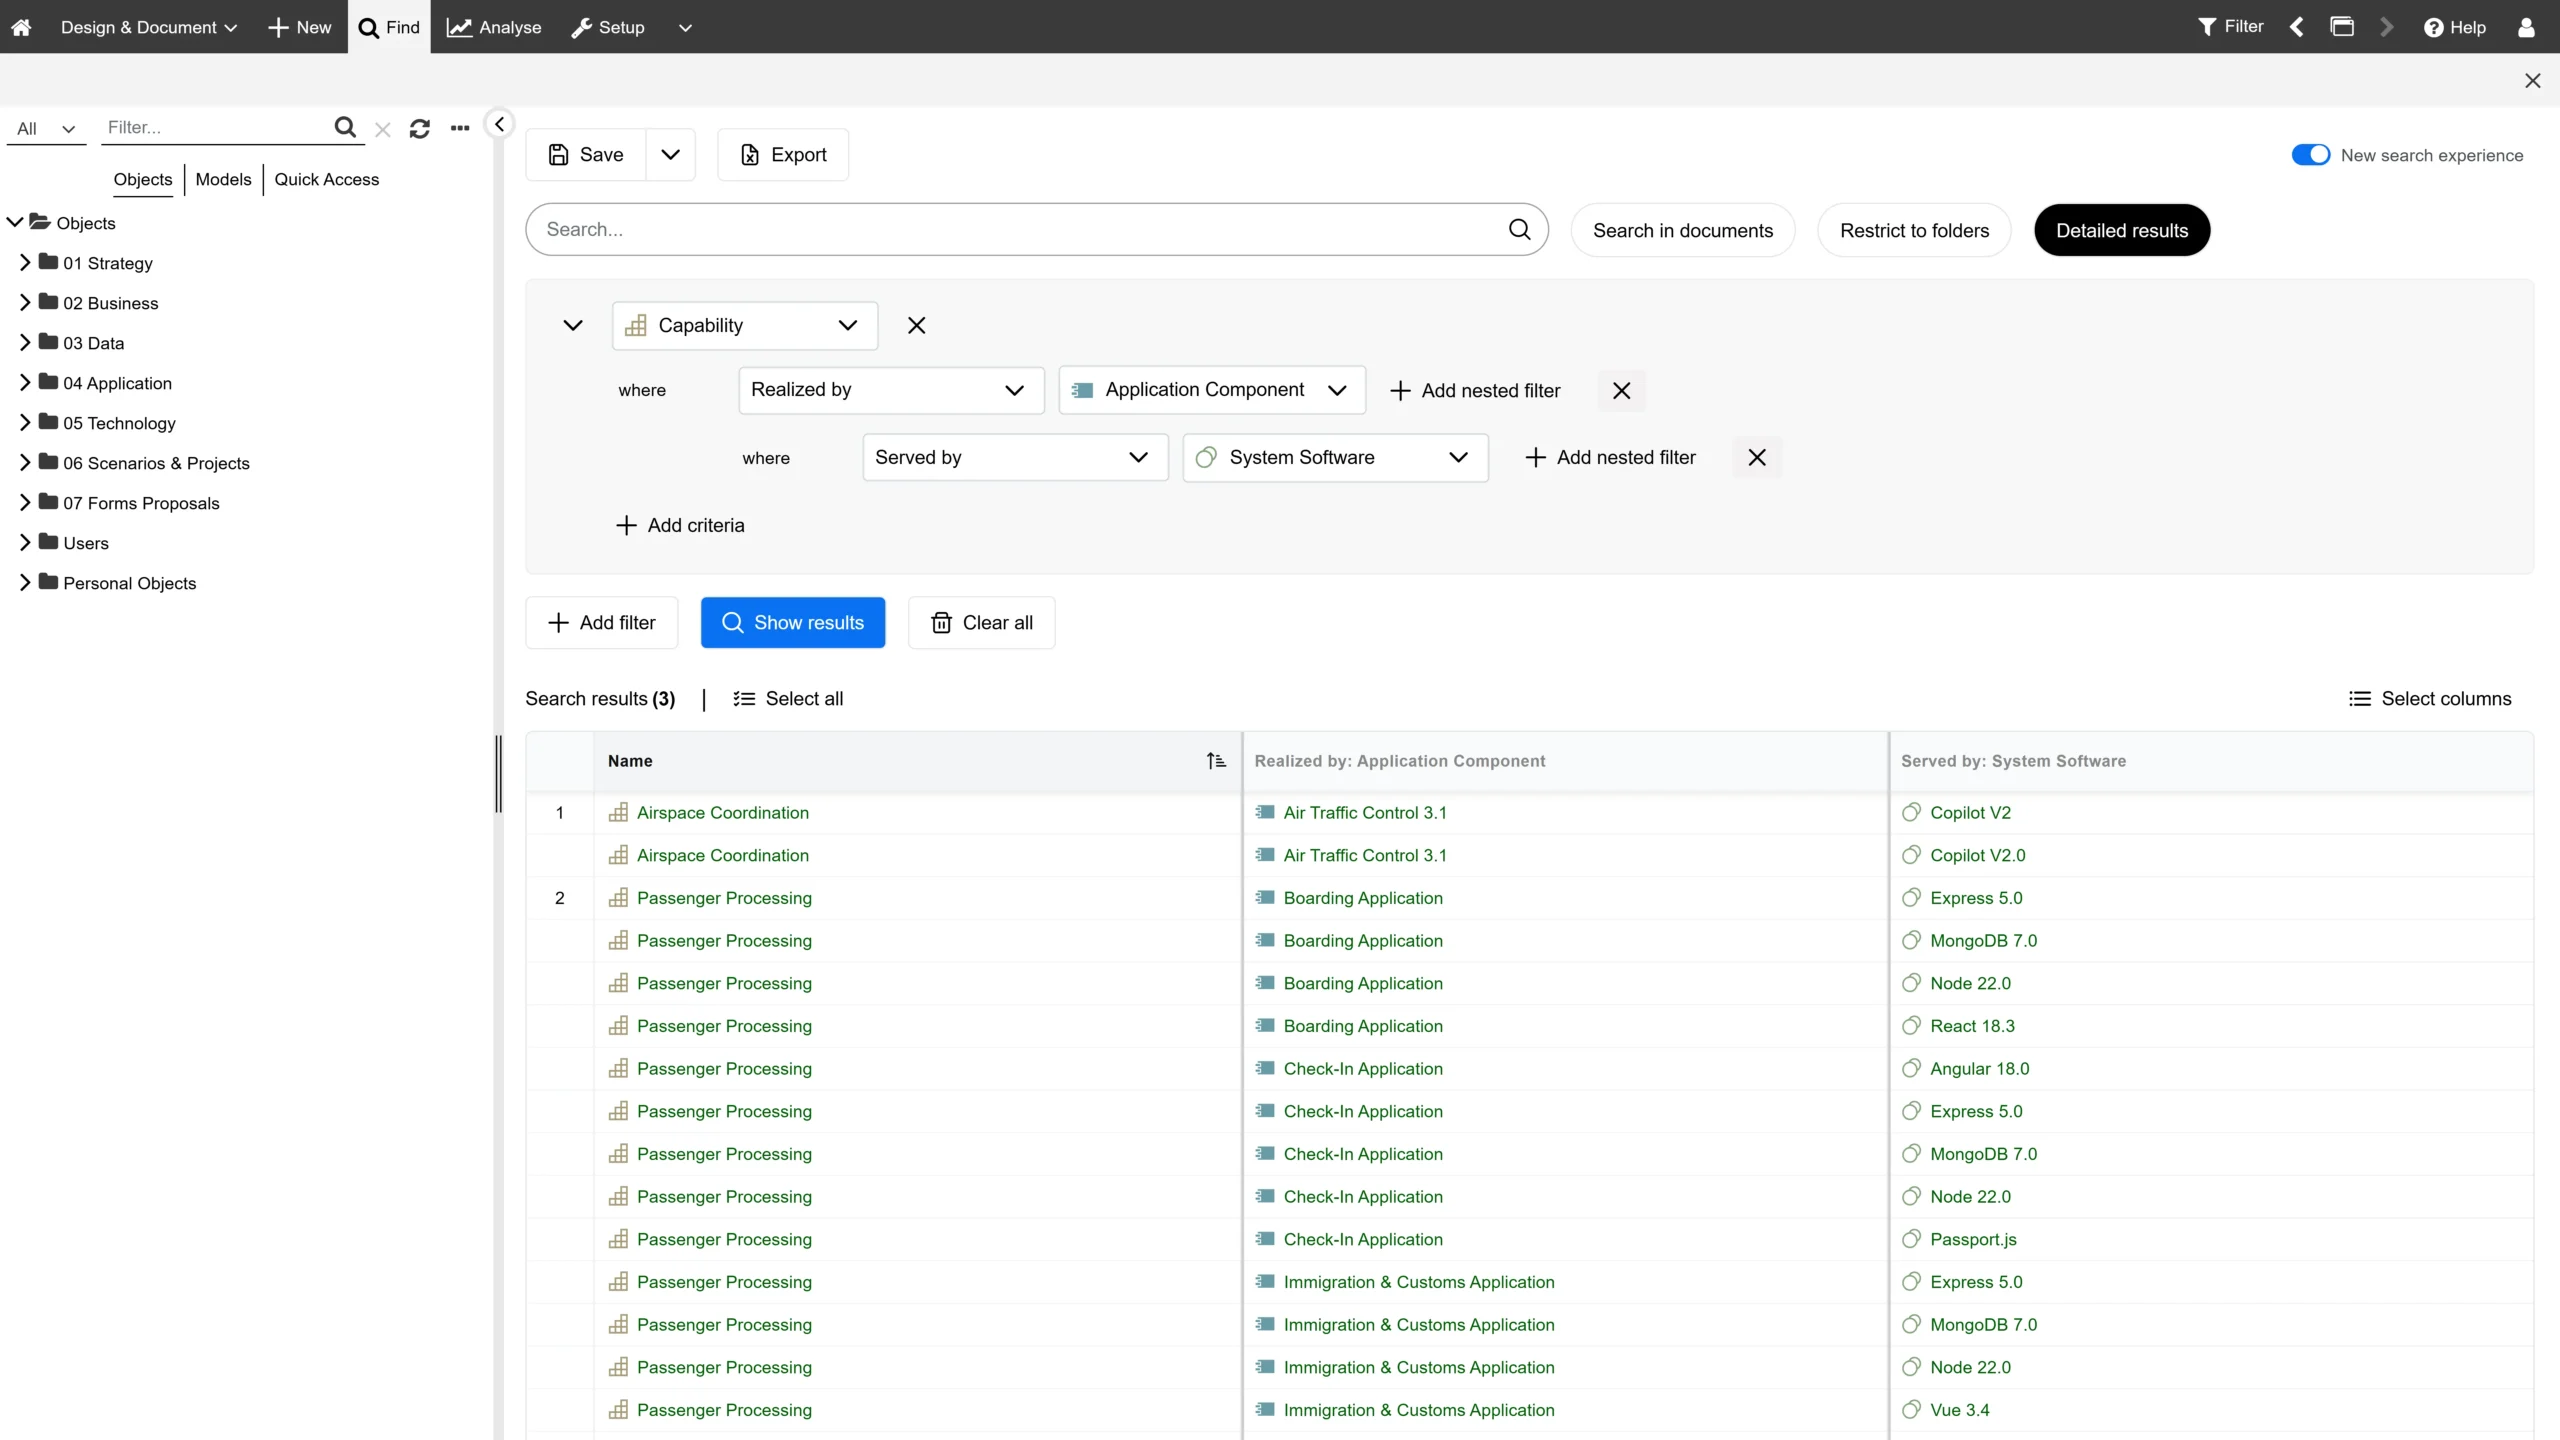The image size is (2560, 1440).
Task: Open the three-dots more options menu
Action: [460, 128]
